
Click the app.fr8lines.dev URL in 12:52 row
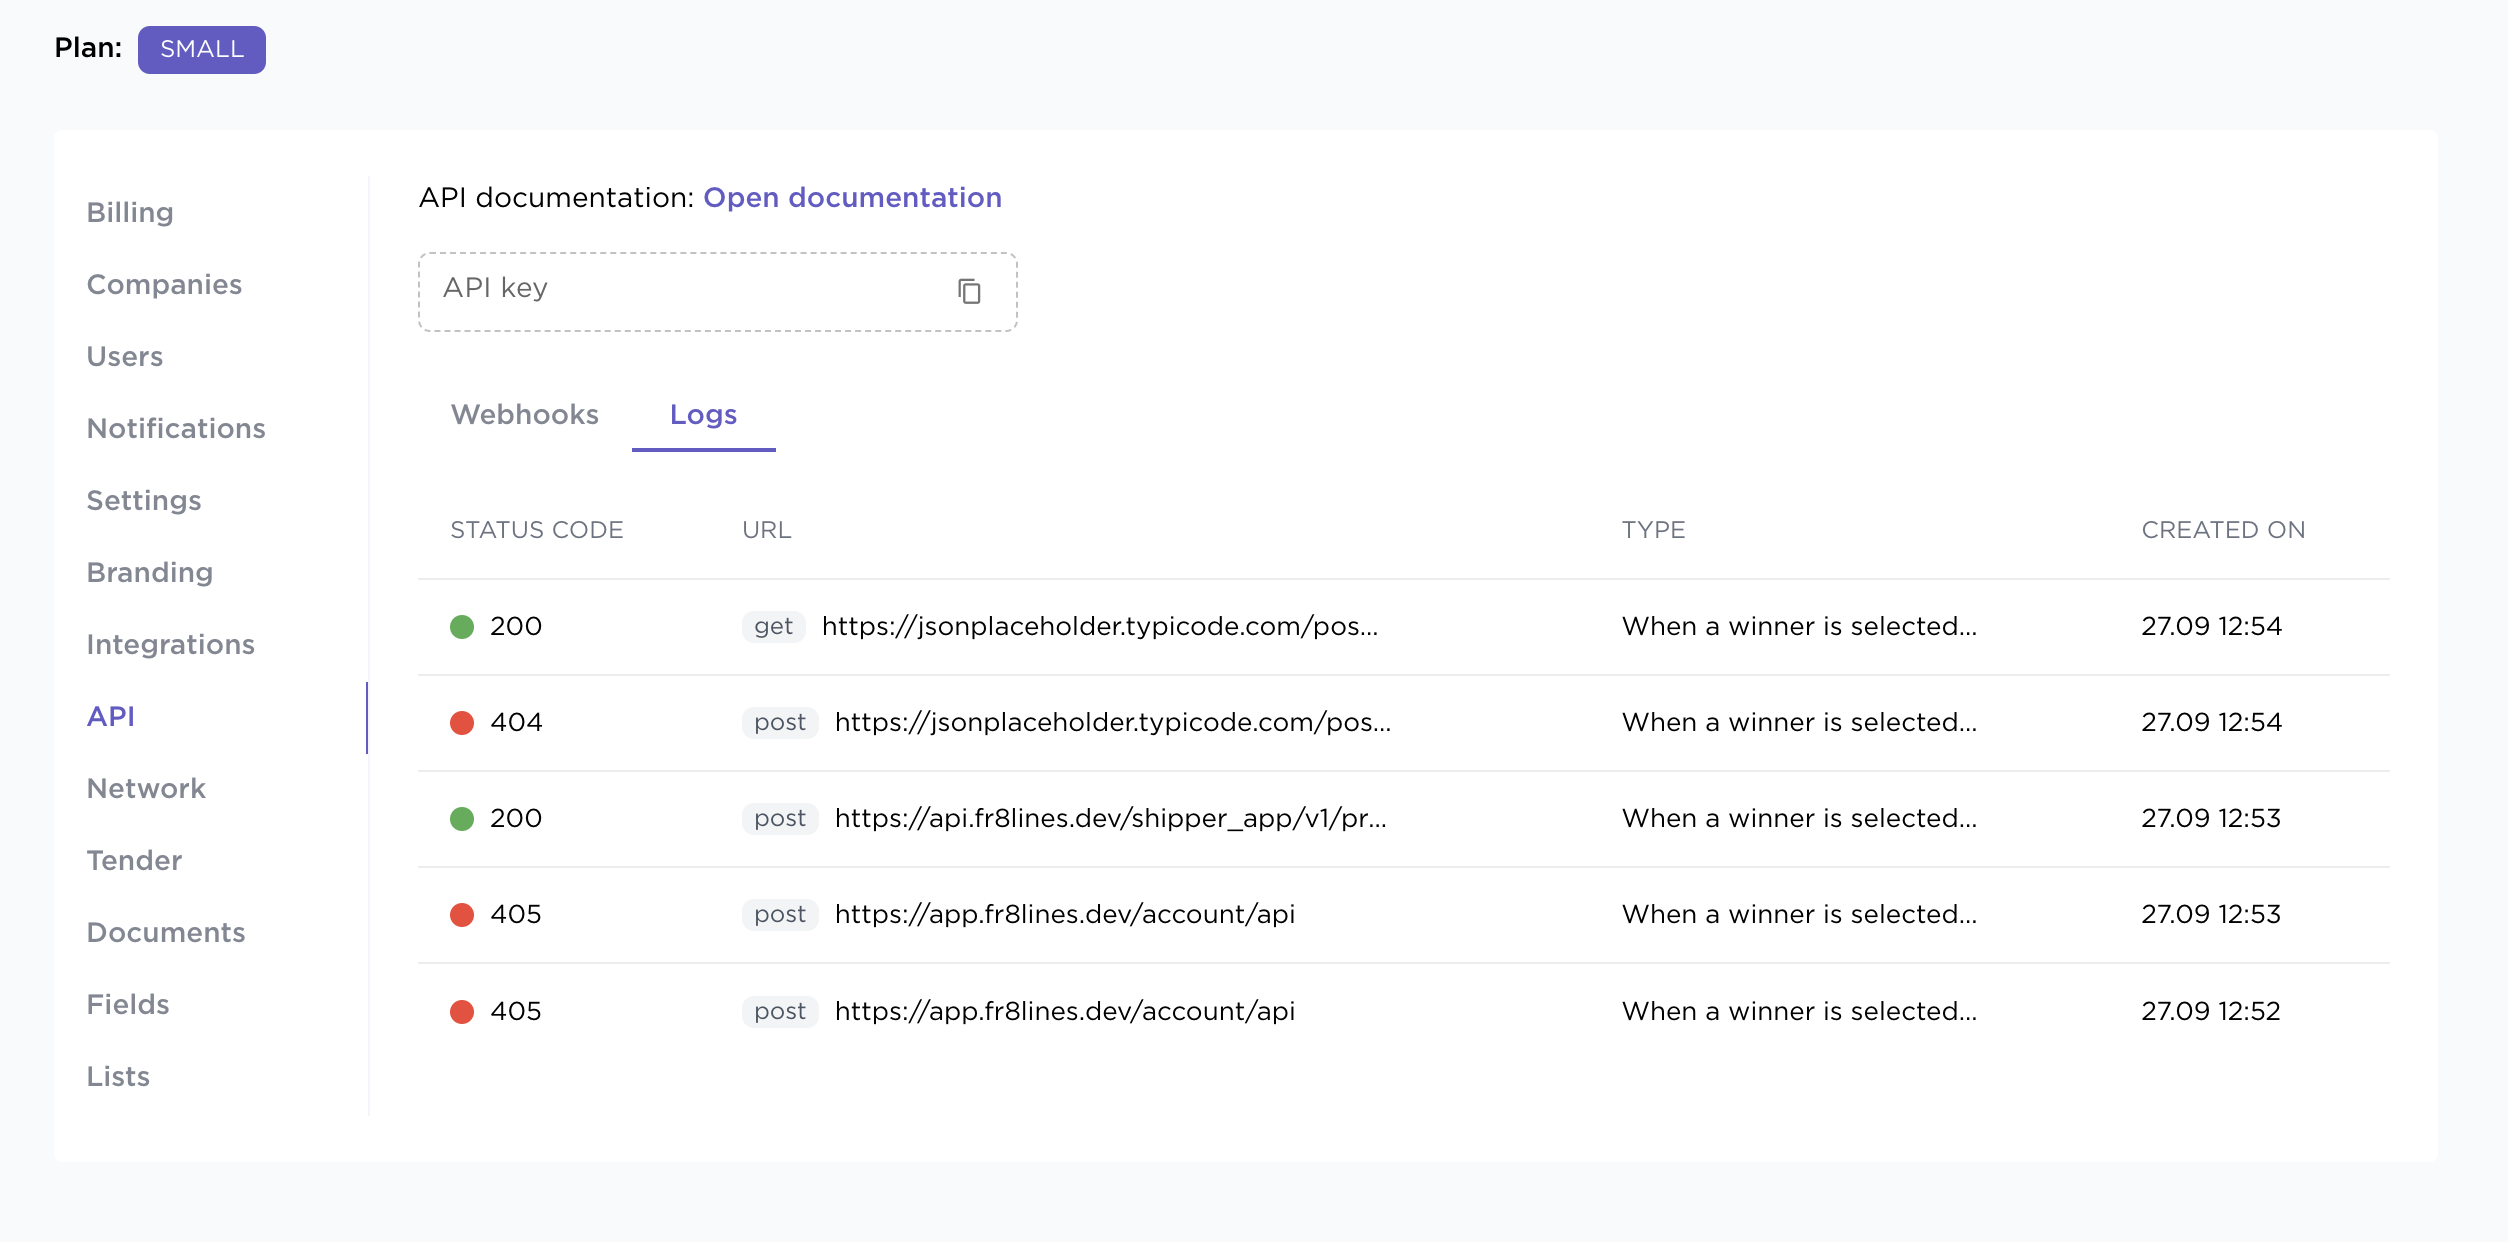(x=1065, y=1011)
